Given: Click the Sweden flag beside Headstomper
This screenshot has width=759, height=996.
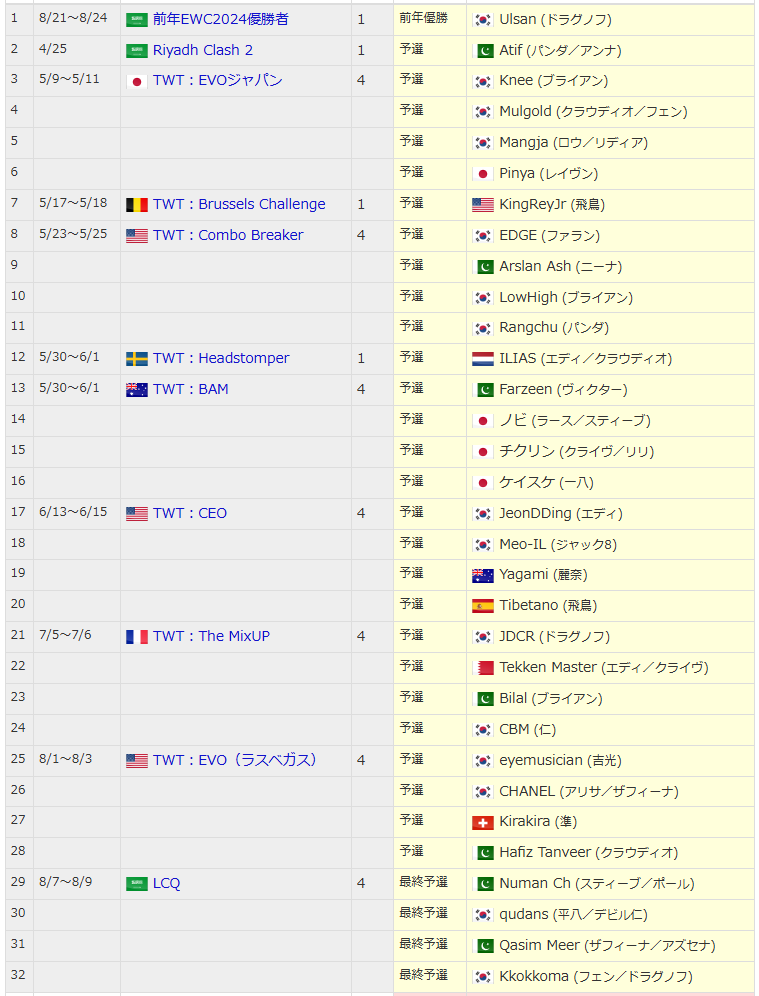Looking at the screenshot, I should 137,359.
